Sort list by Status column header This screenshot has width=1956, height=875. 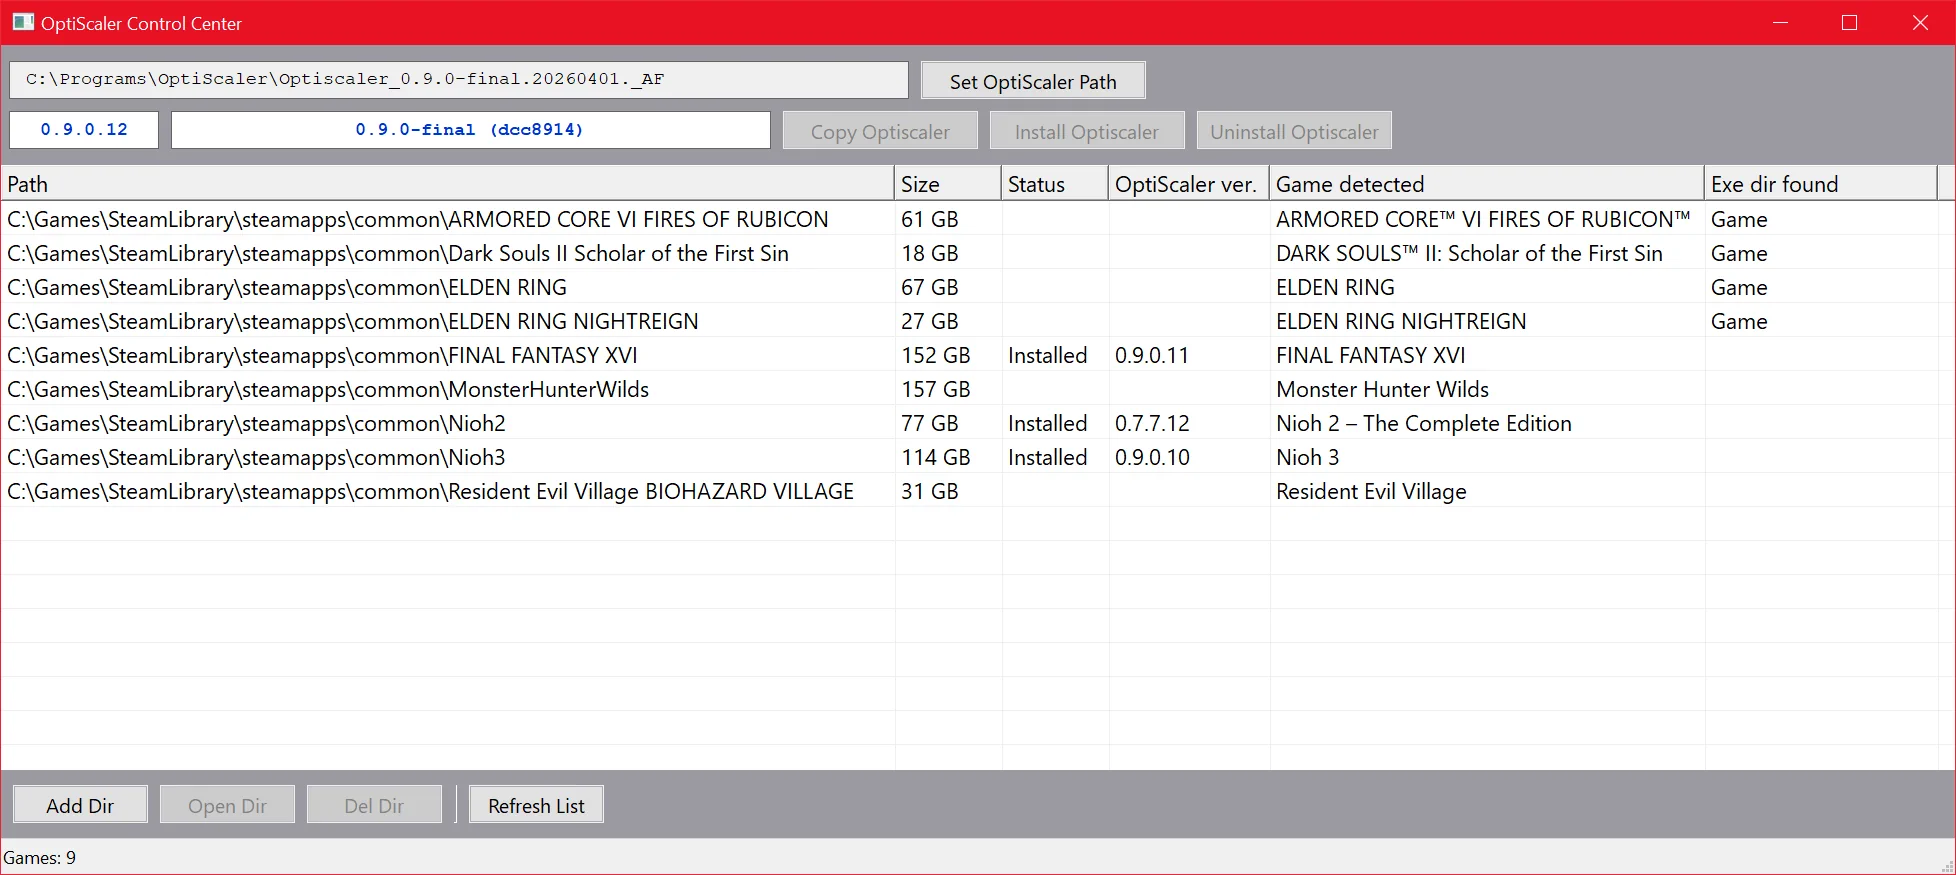click(1054, 184)
